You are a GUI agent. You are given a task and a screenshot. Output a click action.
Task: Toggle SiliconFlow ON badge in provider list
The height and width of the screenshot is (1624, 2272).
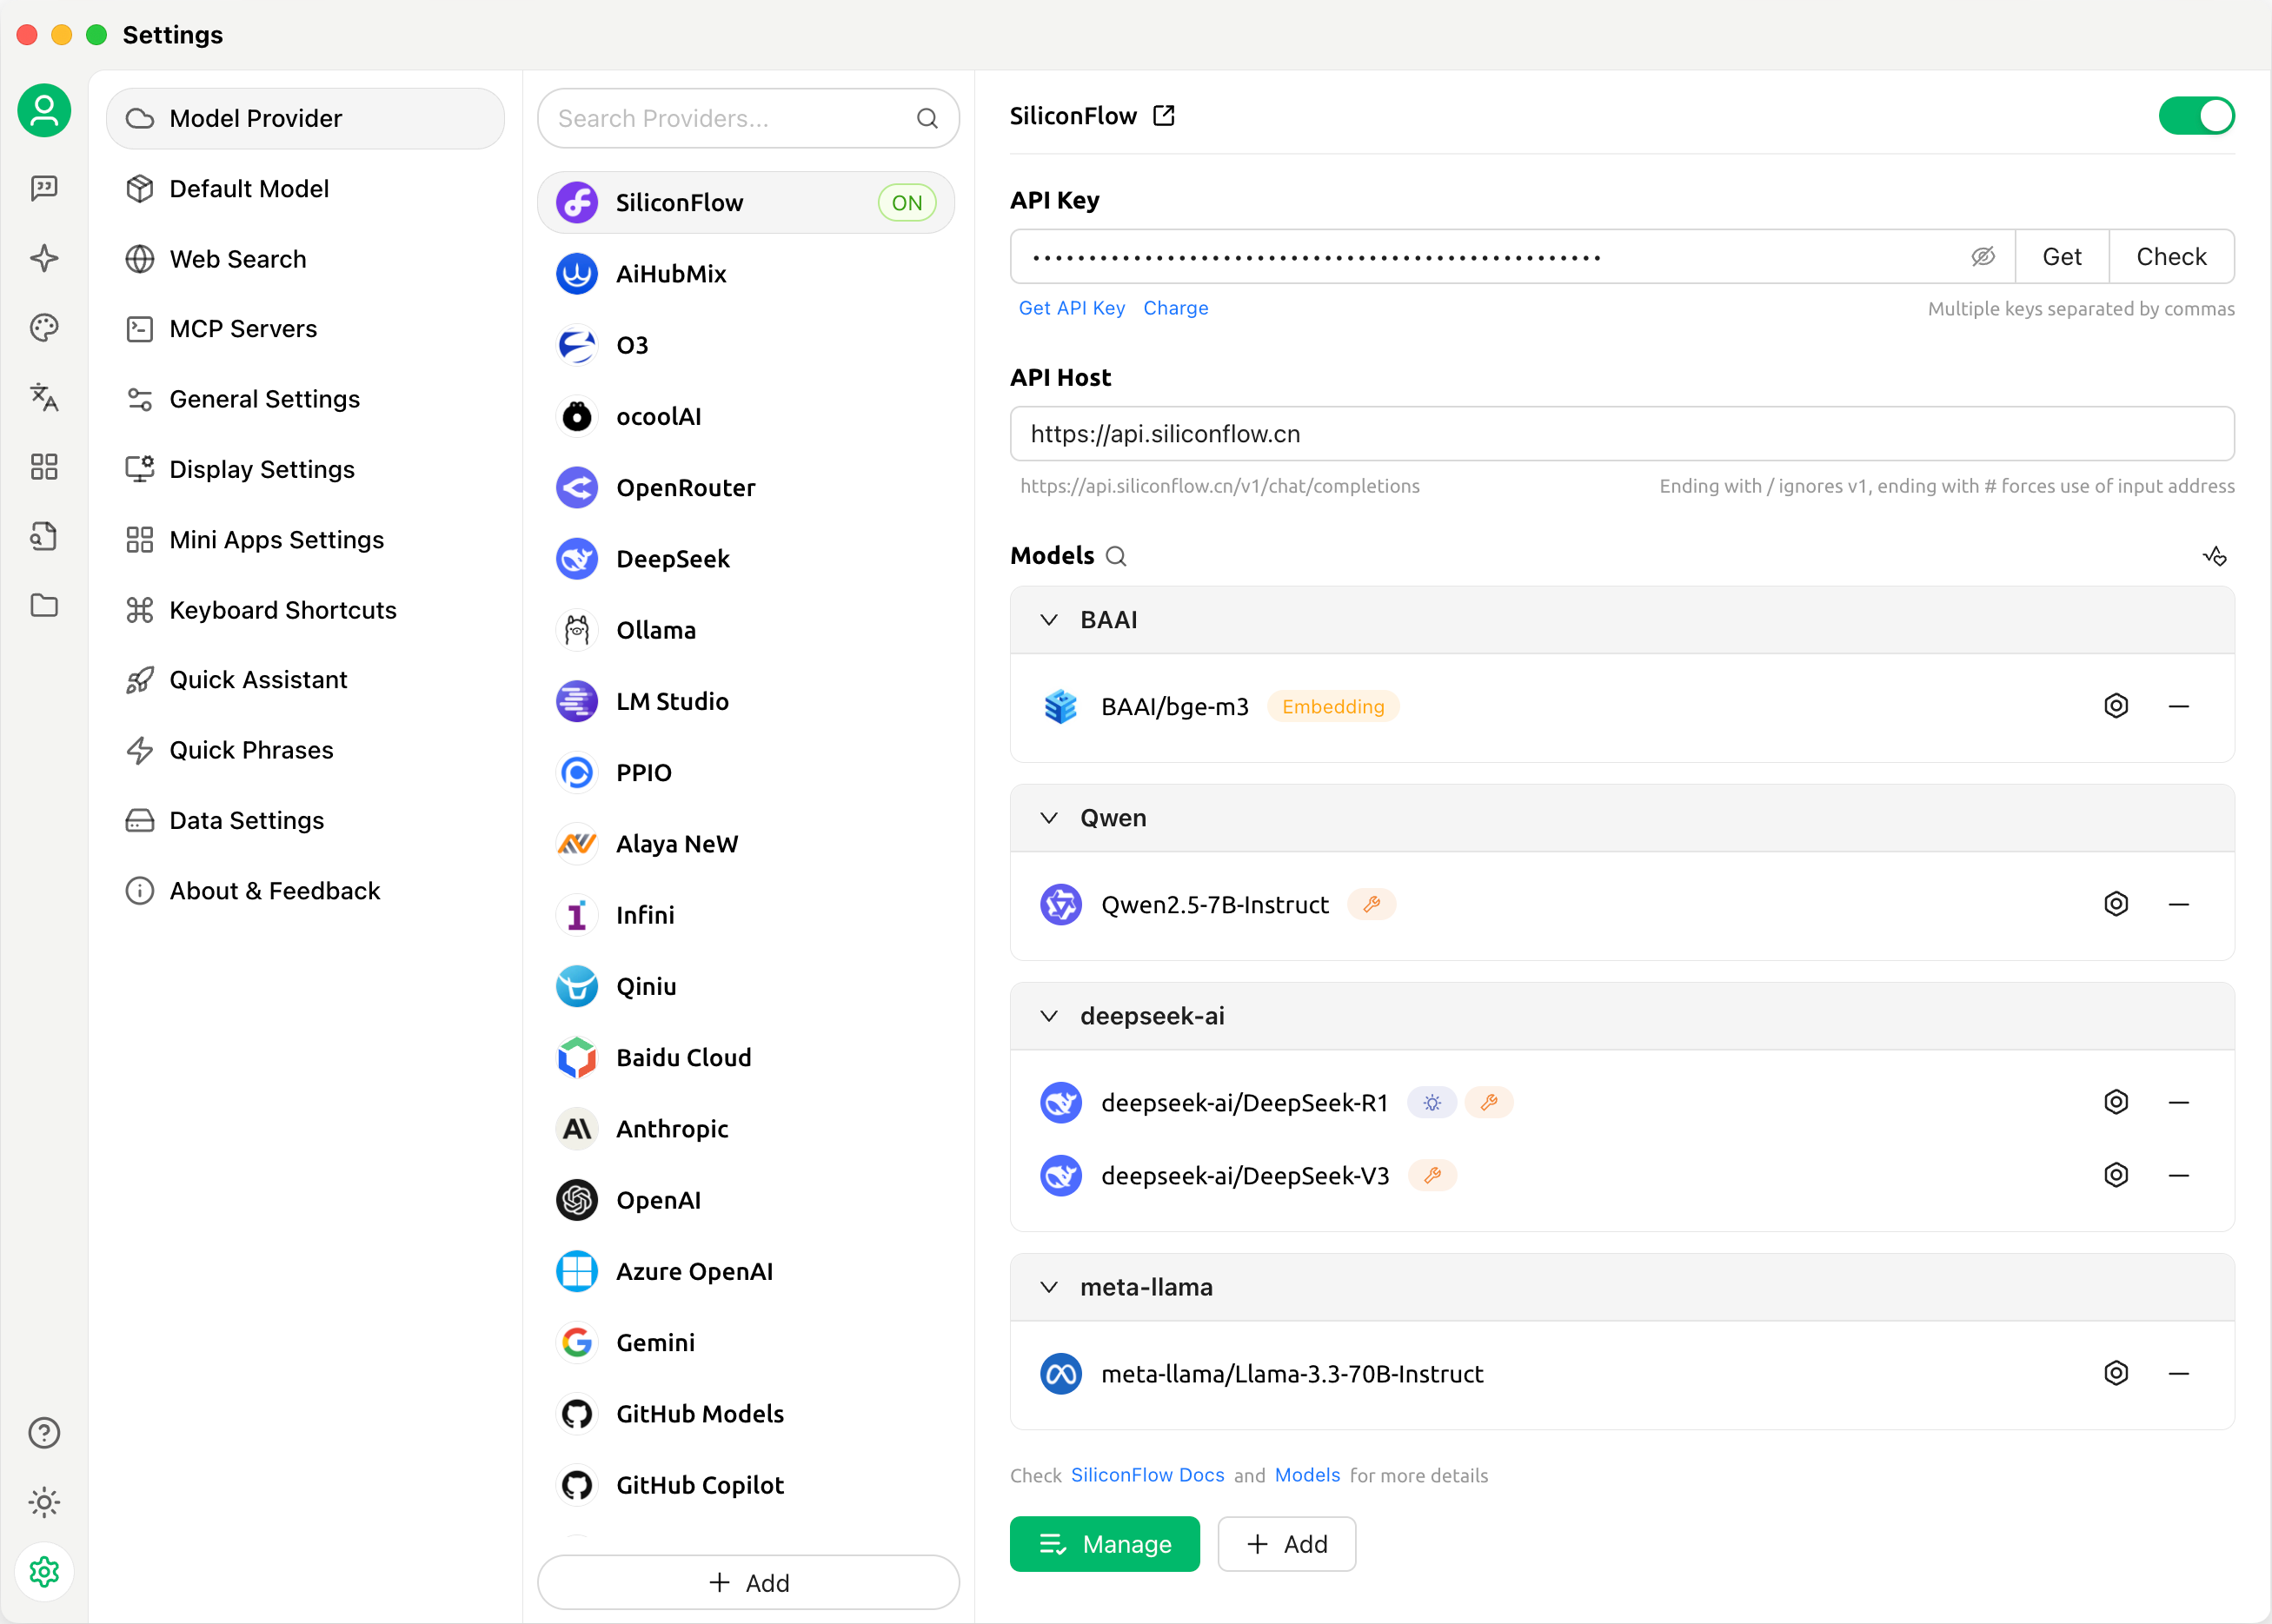click(x=906, y=202)
